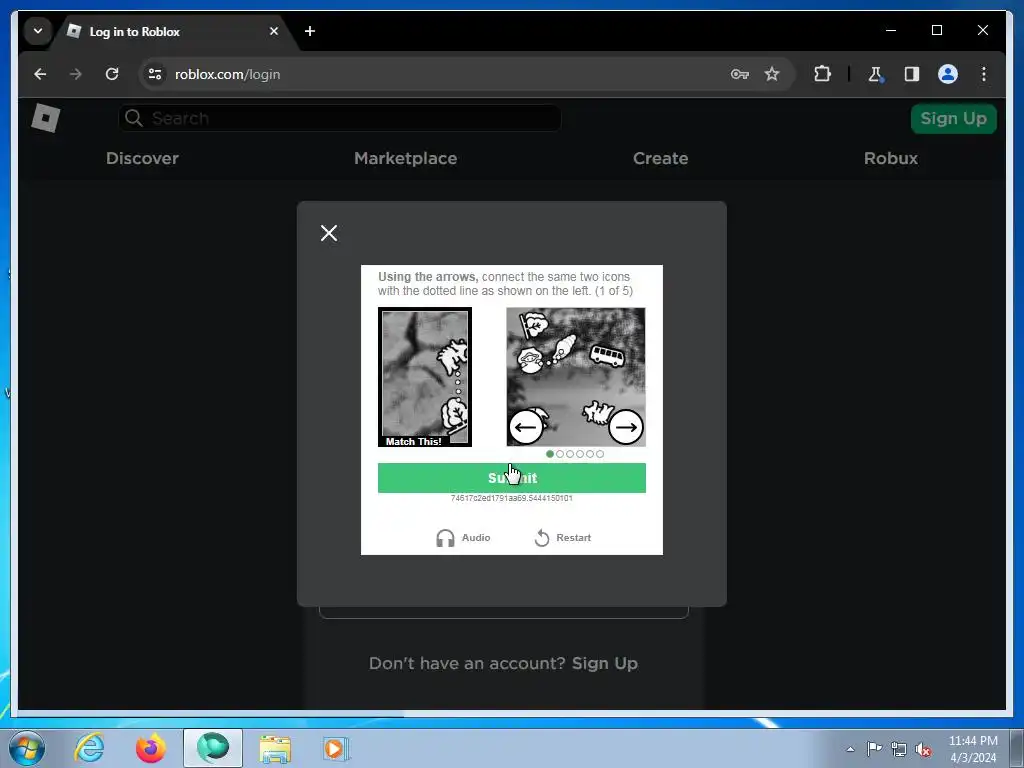
Task: Open Chrome Labs flask icon
Action: click(x=876, y=74)
